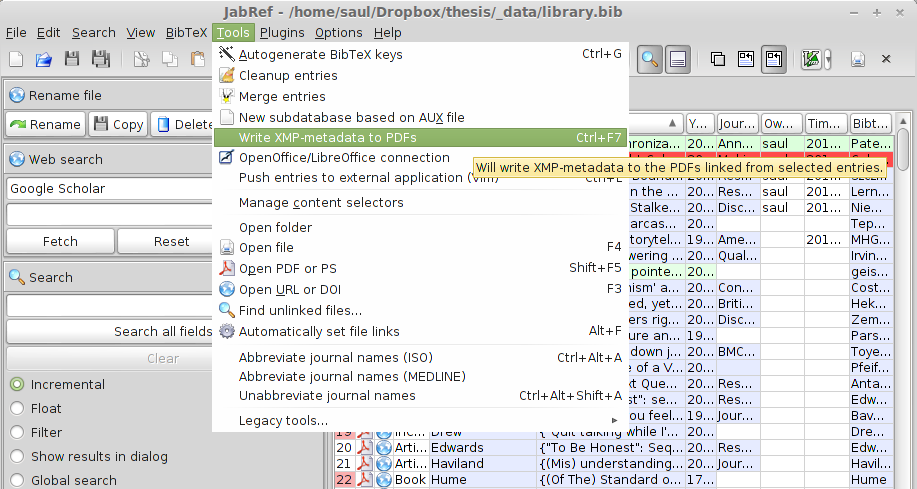Click the URL globe icon in row 21

point(384,463)
